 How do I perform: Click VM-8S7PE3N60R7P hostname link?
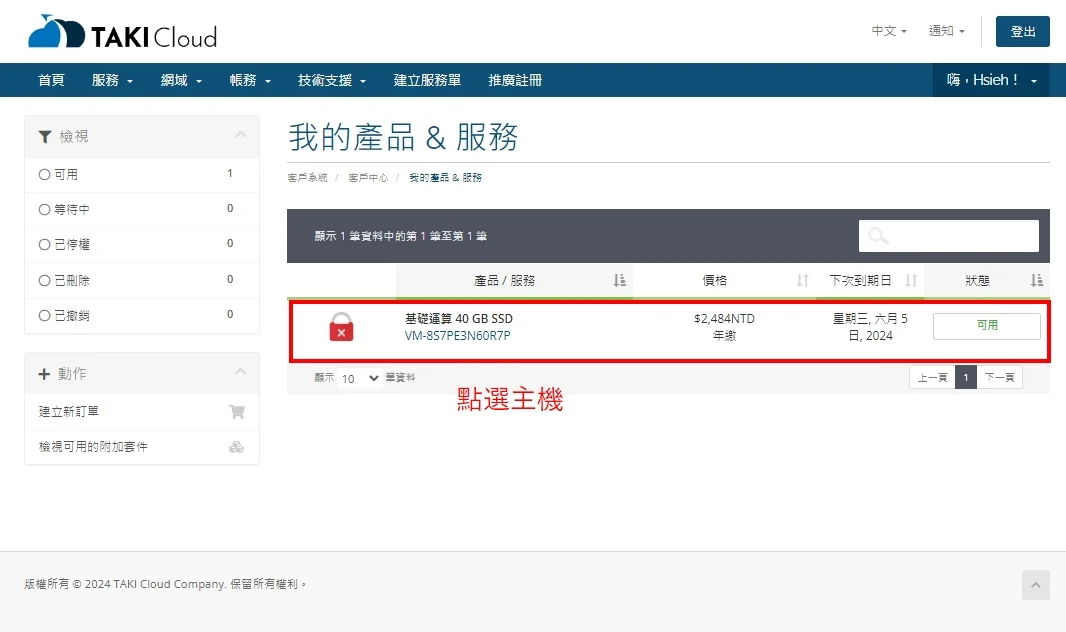pos(458,336)
